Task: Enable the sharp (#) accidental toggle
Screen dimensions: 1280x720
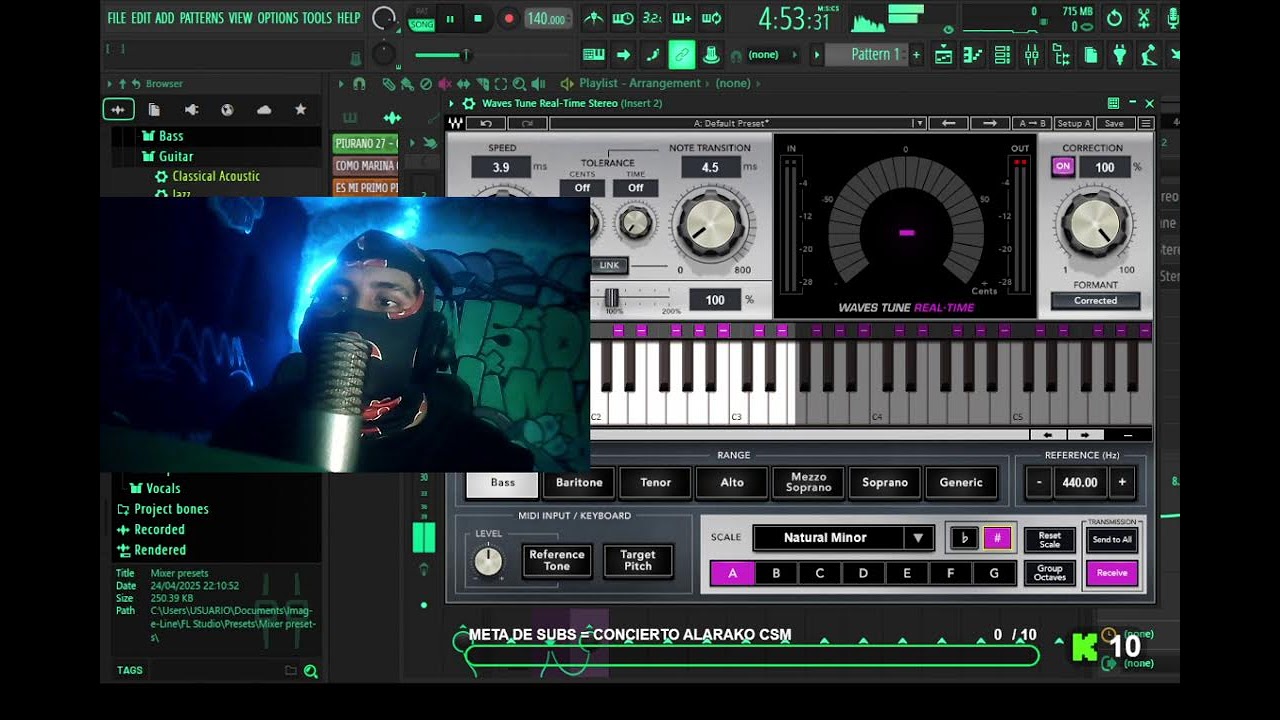Action: [x=997, y=538]
